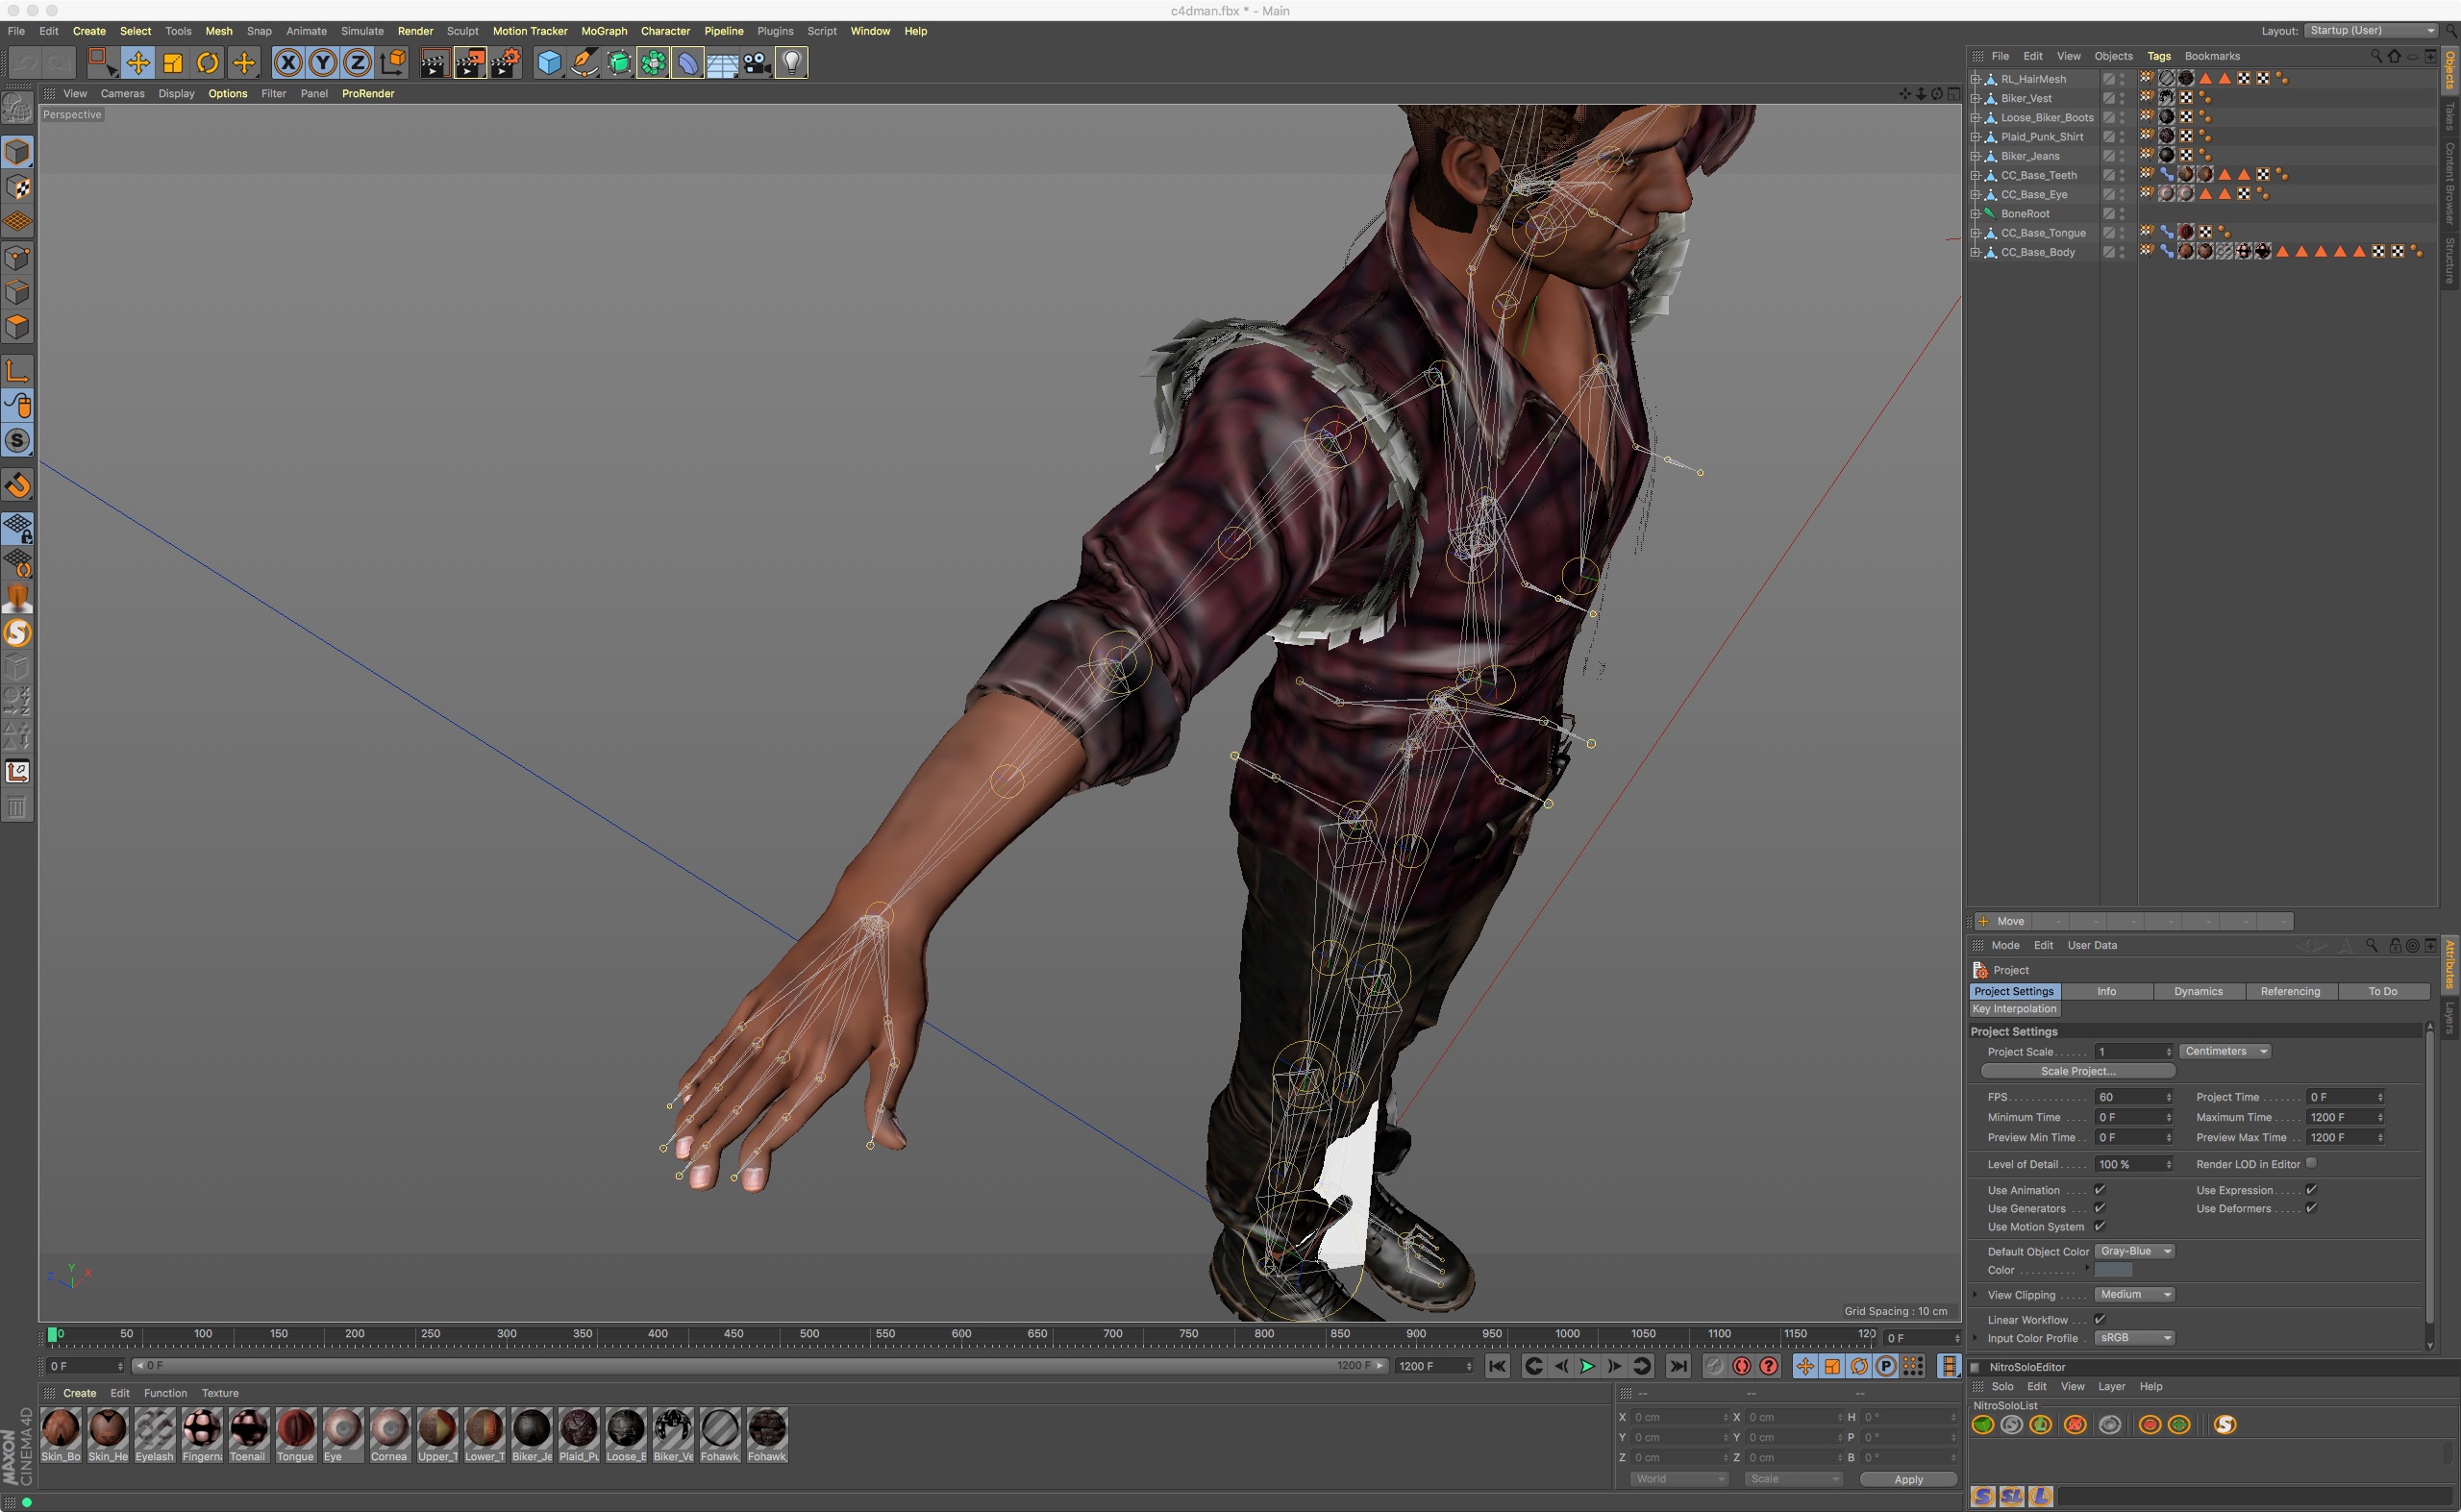Select the Rotate tool icon
Viewport: 2461px width, 1512px height.
208,63
